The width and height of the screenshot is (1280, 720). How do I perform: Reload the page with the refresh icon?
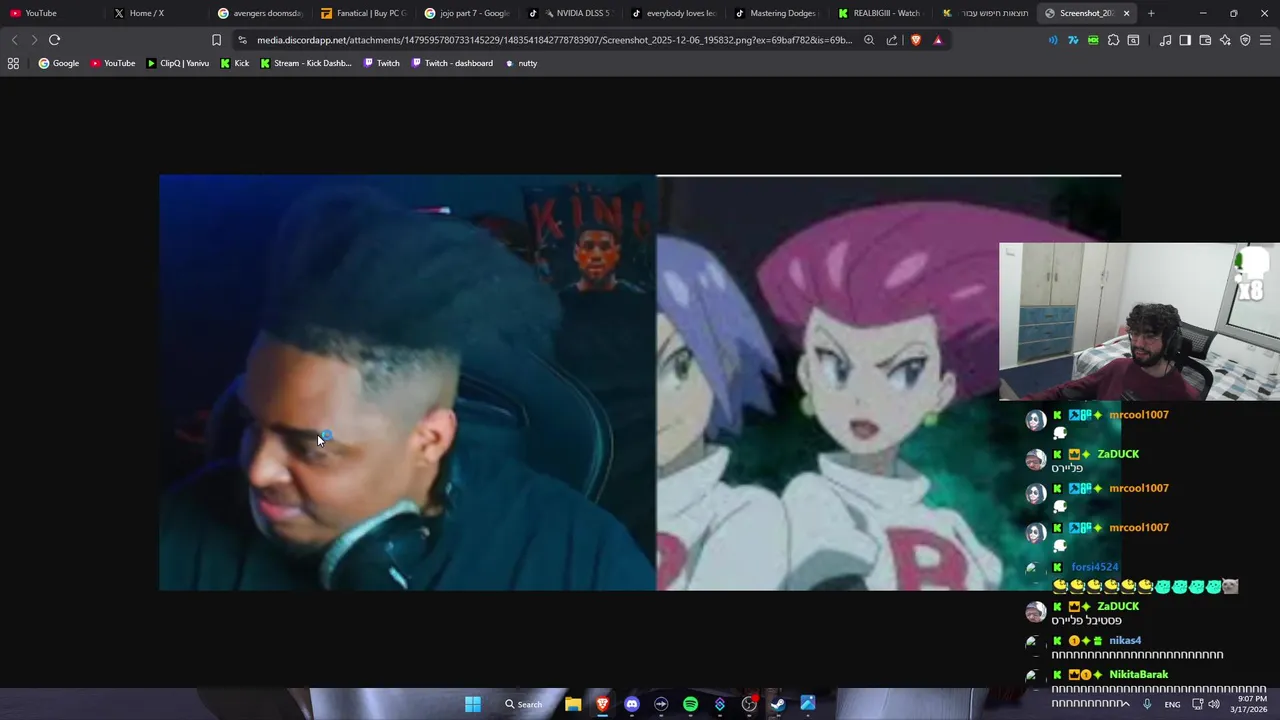point(54,40)
